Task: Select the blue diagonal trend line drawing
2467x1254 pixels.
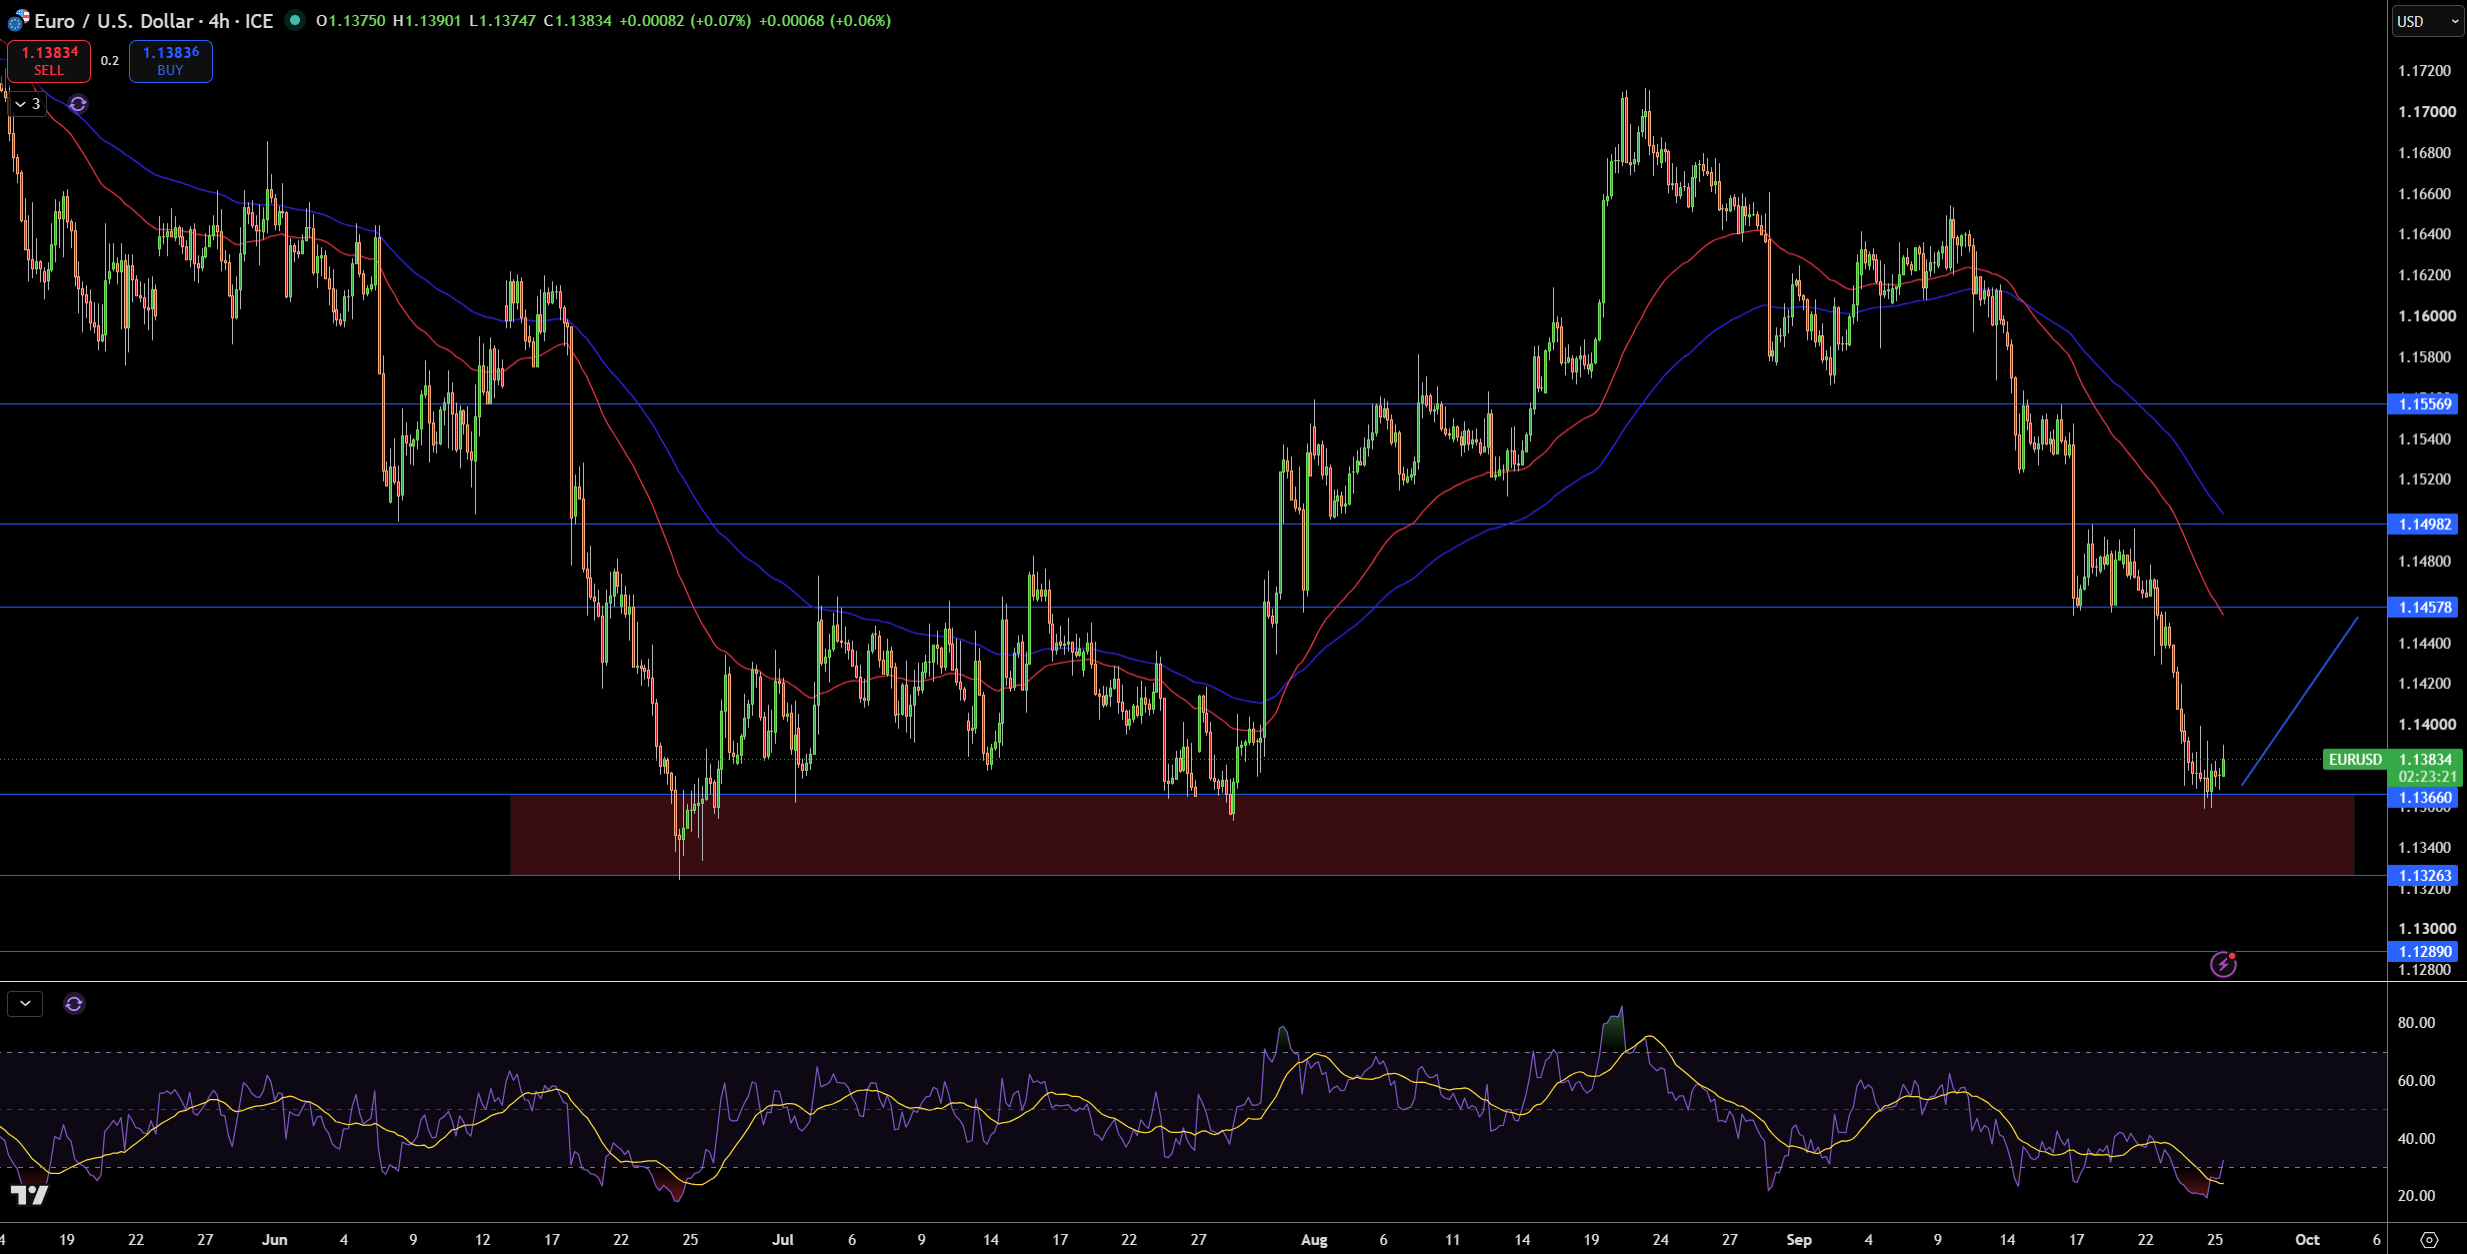Action: (x=2300, y=701)
